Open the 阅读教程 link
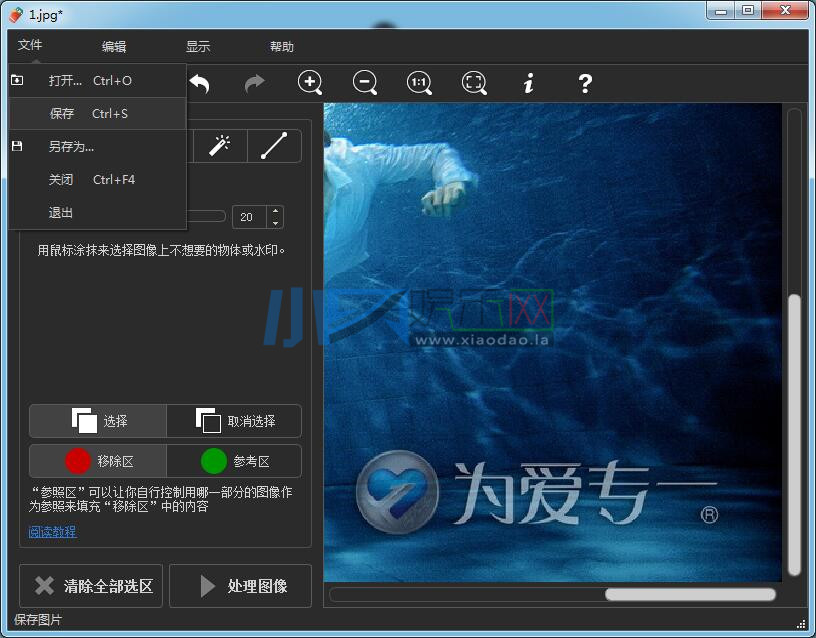Screen dimensions: 816x638 52,532
